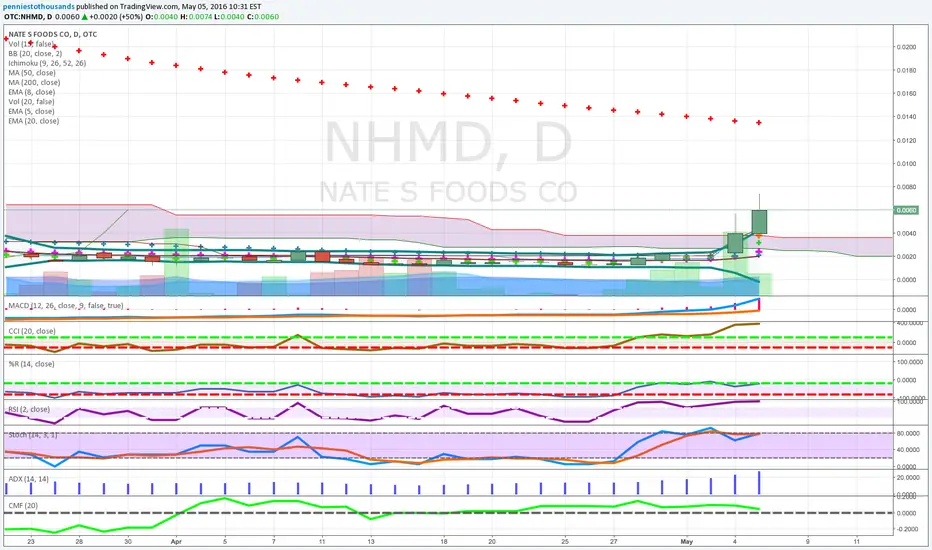Select the Vol (20, false) indicator label
Image resolution: width=932 pixels, height=550 pixels.
click(x=32, y=102)
